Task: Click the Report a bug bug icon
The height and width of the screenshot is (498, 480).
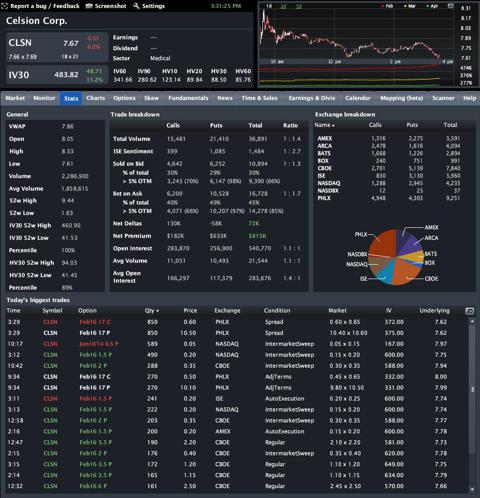Action: coord(4,6)
